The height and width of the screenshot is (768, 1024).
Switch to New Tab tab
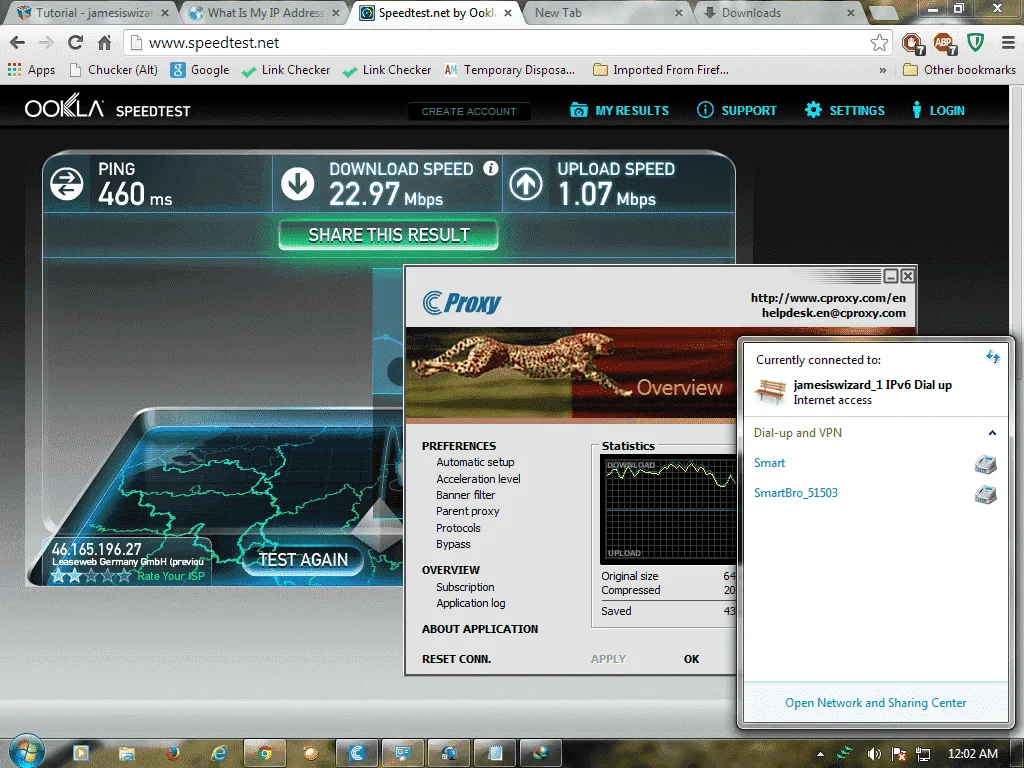pos(607,12)
